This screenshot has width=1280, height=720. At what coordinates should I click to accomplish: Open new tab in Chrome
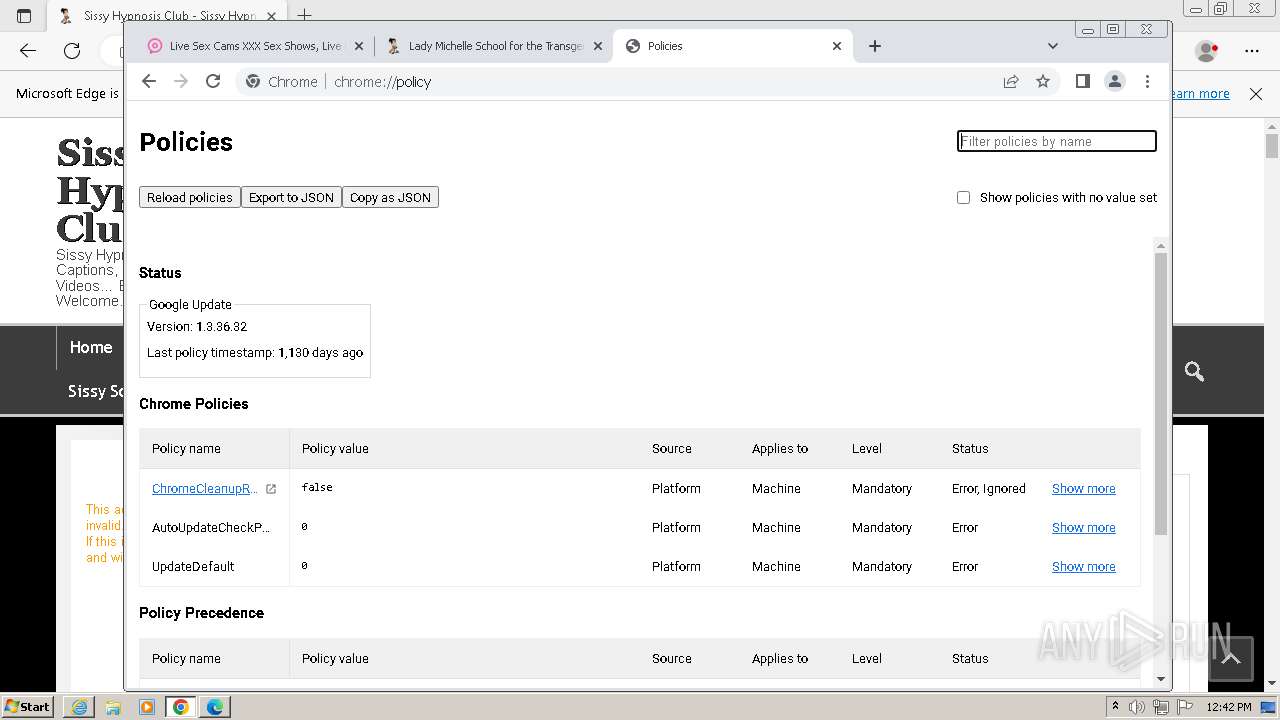click(x=875, y=46)
